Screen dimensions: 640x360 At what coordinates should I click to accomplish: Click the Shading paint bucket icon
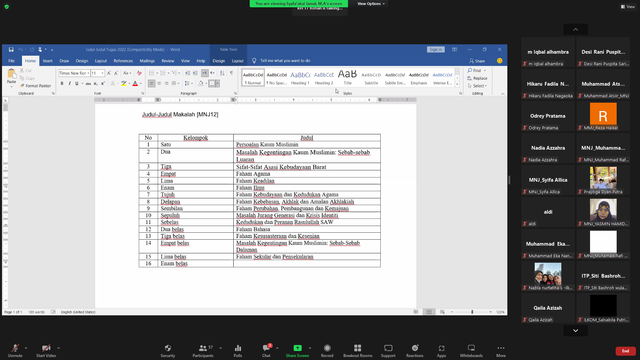pos(200,84)
